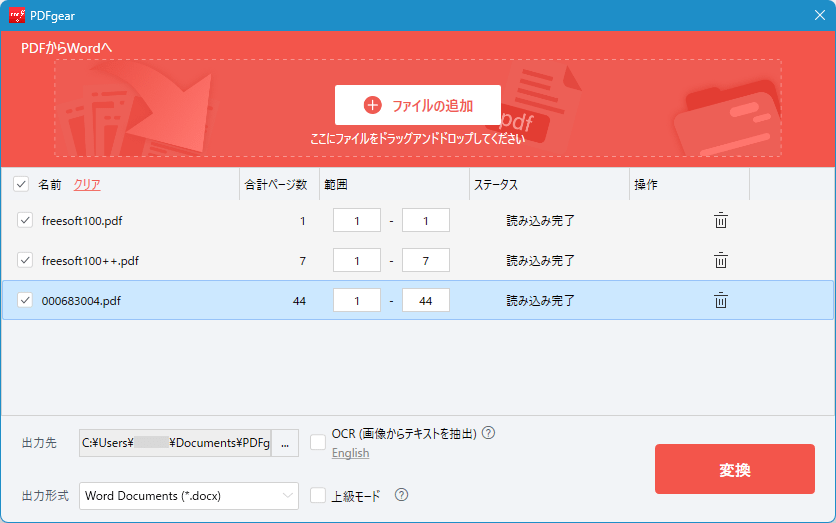This screenshot has width=836, height=523.
Task: Click the 変換 convert button
Action: pos(735,469)
